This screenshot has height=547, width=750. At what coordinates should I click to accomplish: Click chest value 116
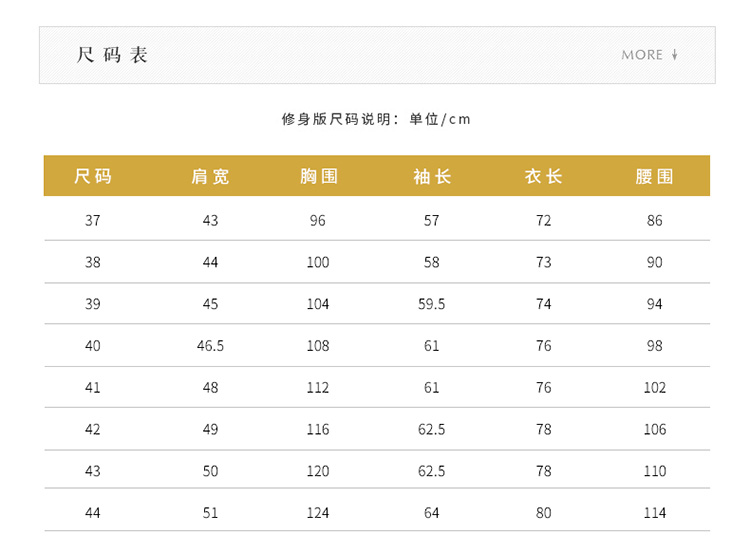pos(318,430)
